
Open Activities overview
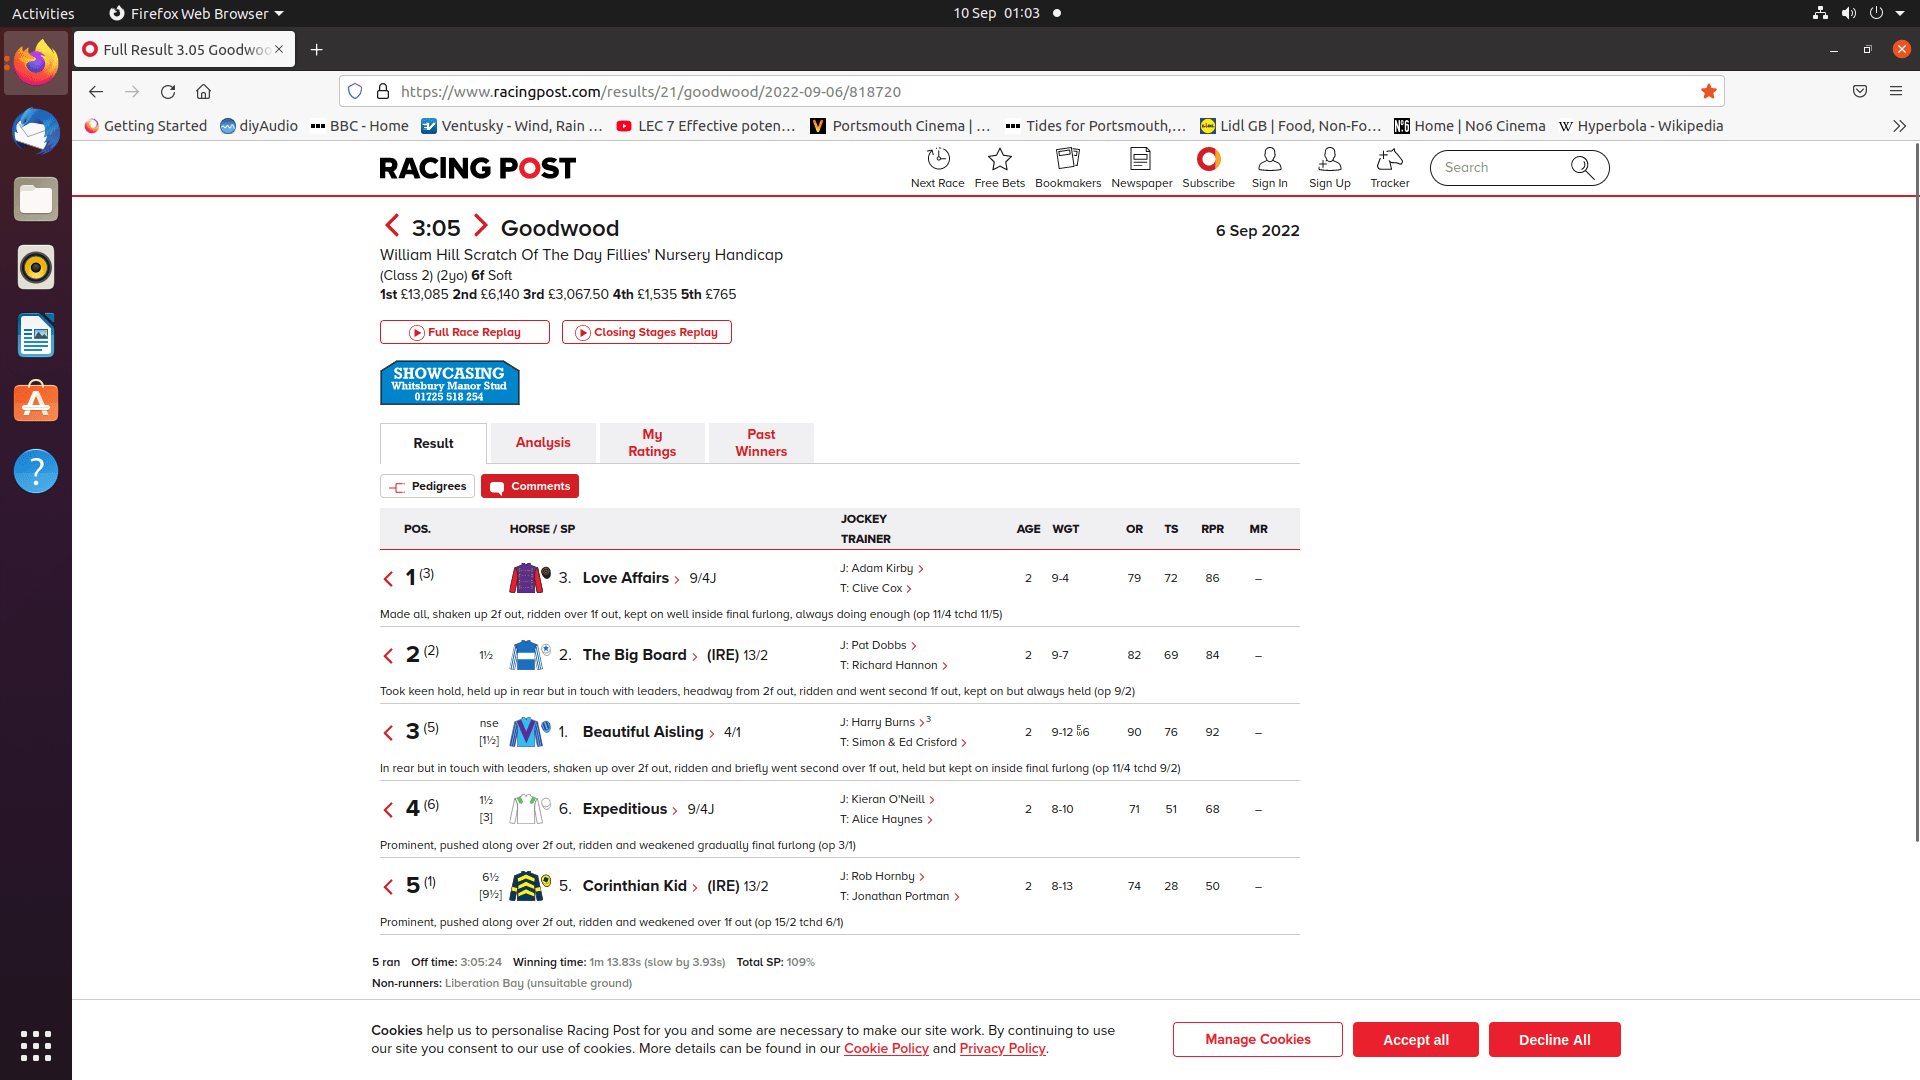43,13
